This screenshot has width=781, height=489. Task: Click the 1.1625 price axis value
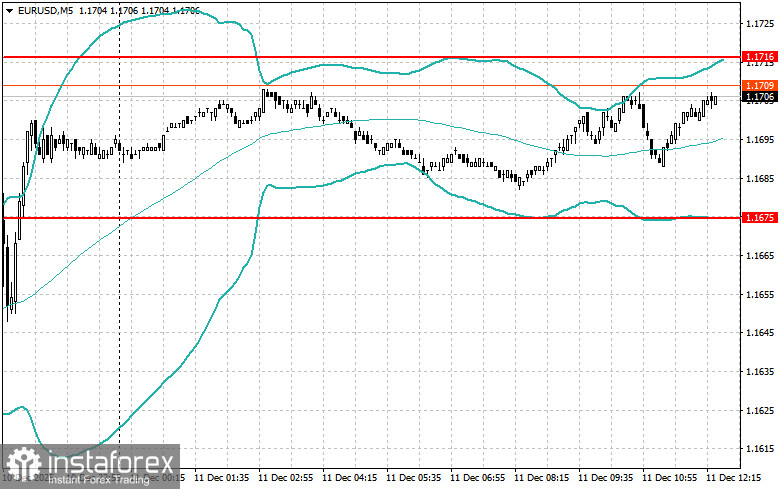[x=759, y=410]
